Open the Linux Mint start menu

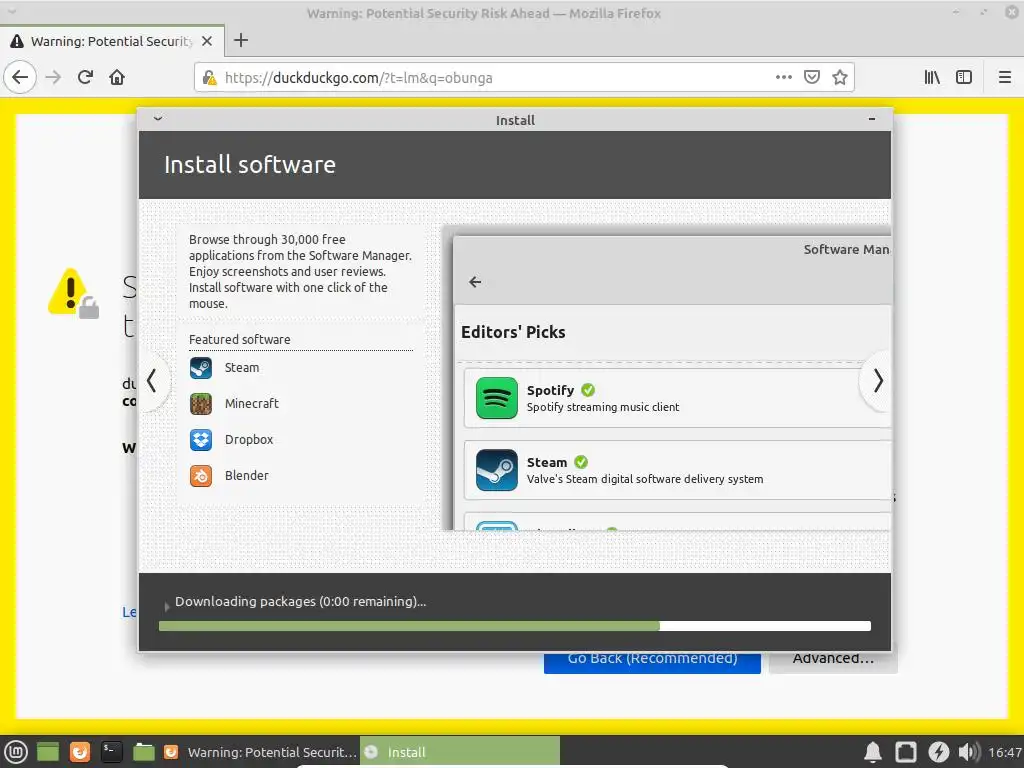click(16, 752)
